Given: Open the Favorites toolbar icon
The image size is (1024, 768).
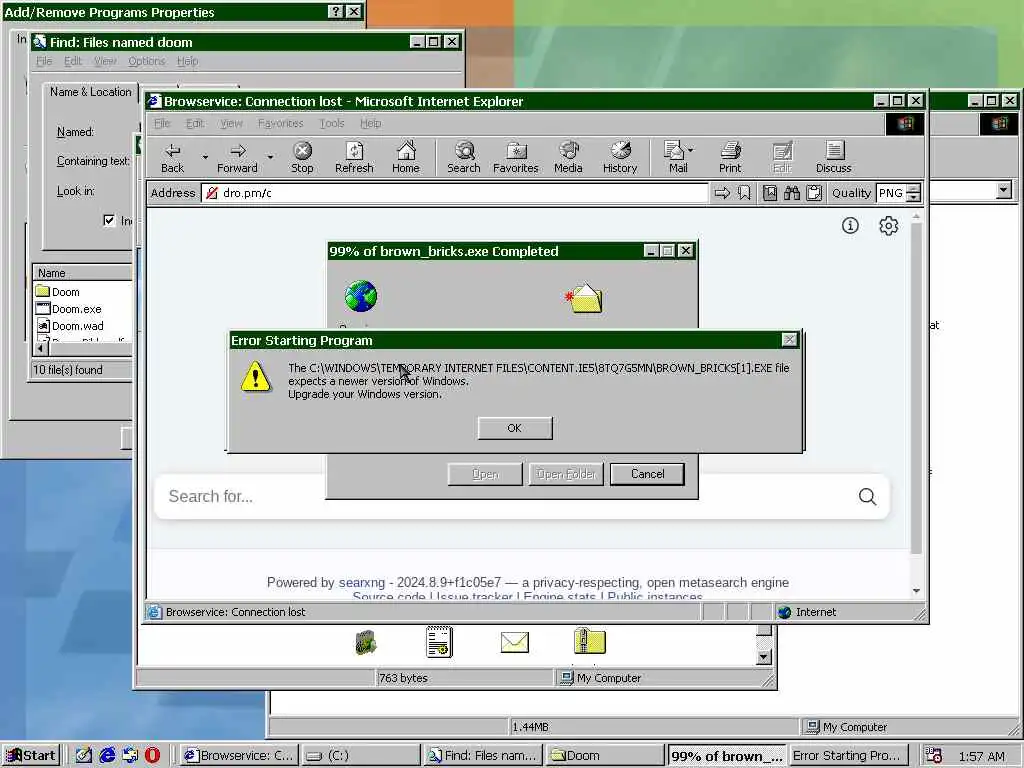Looking at the screenshot, I should click(x=515, y=158).
